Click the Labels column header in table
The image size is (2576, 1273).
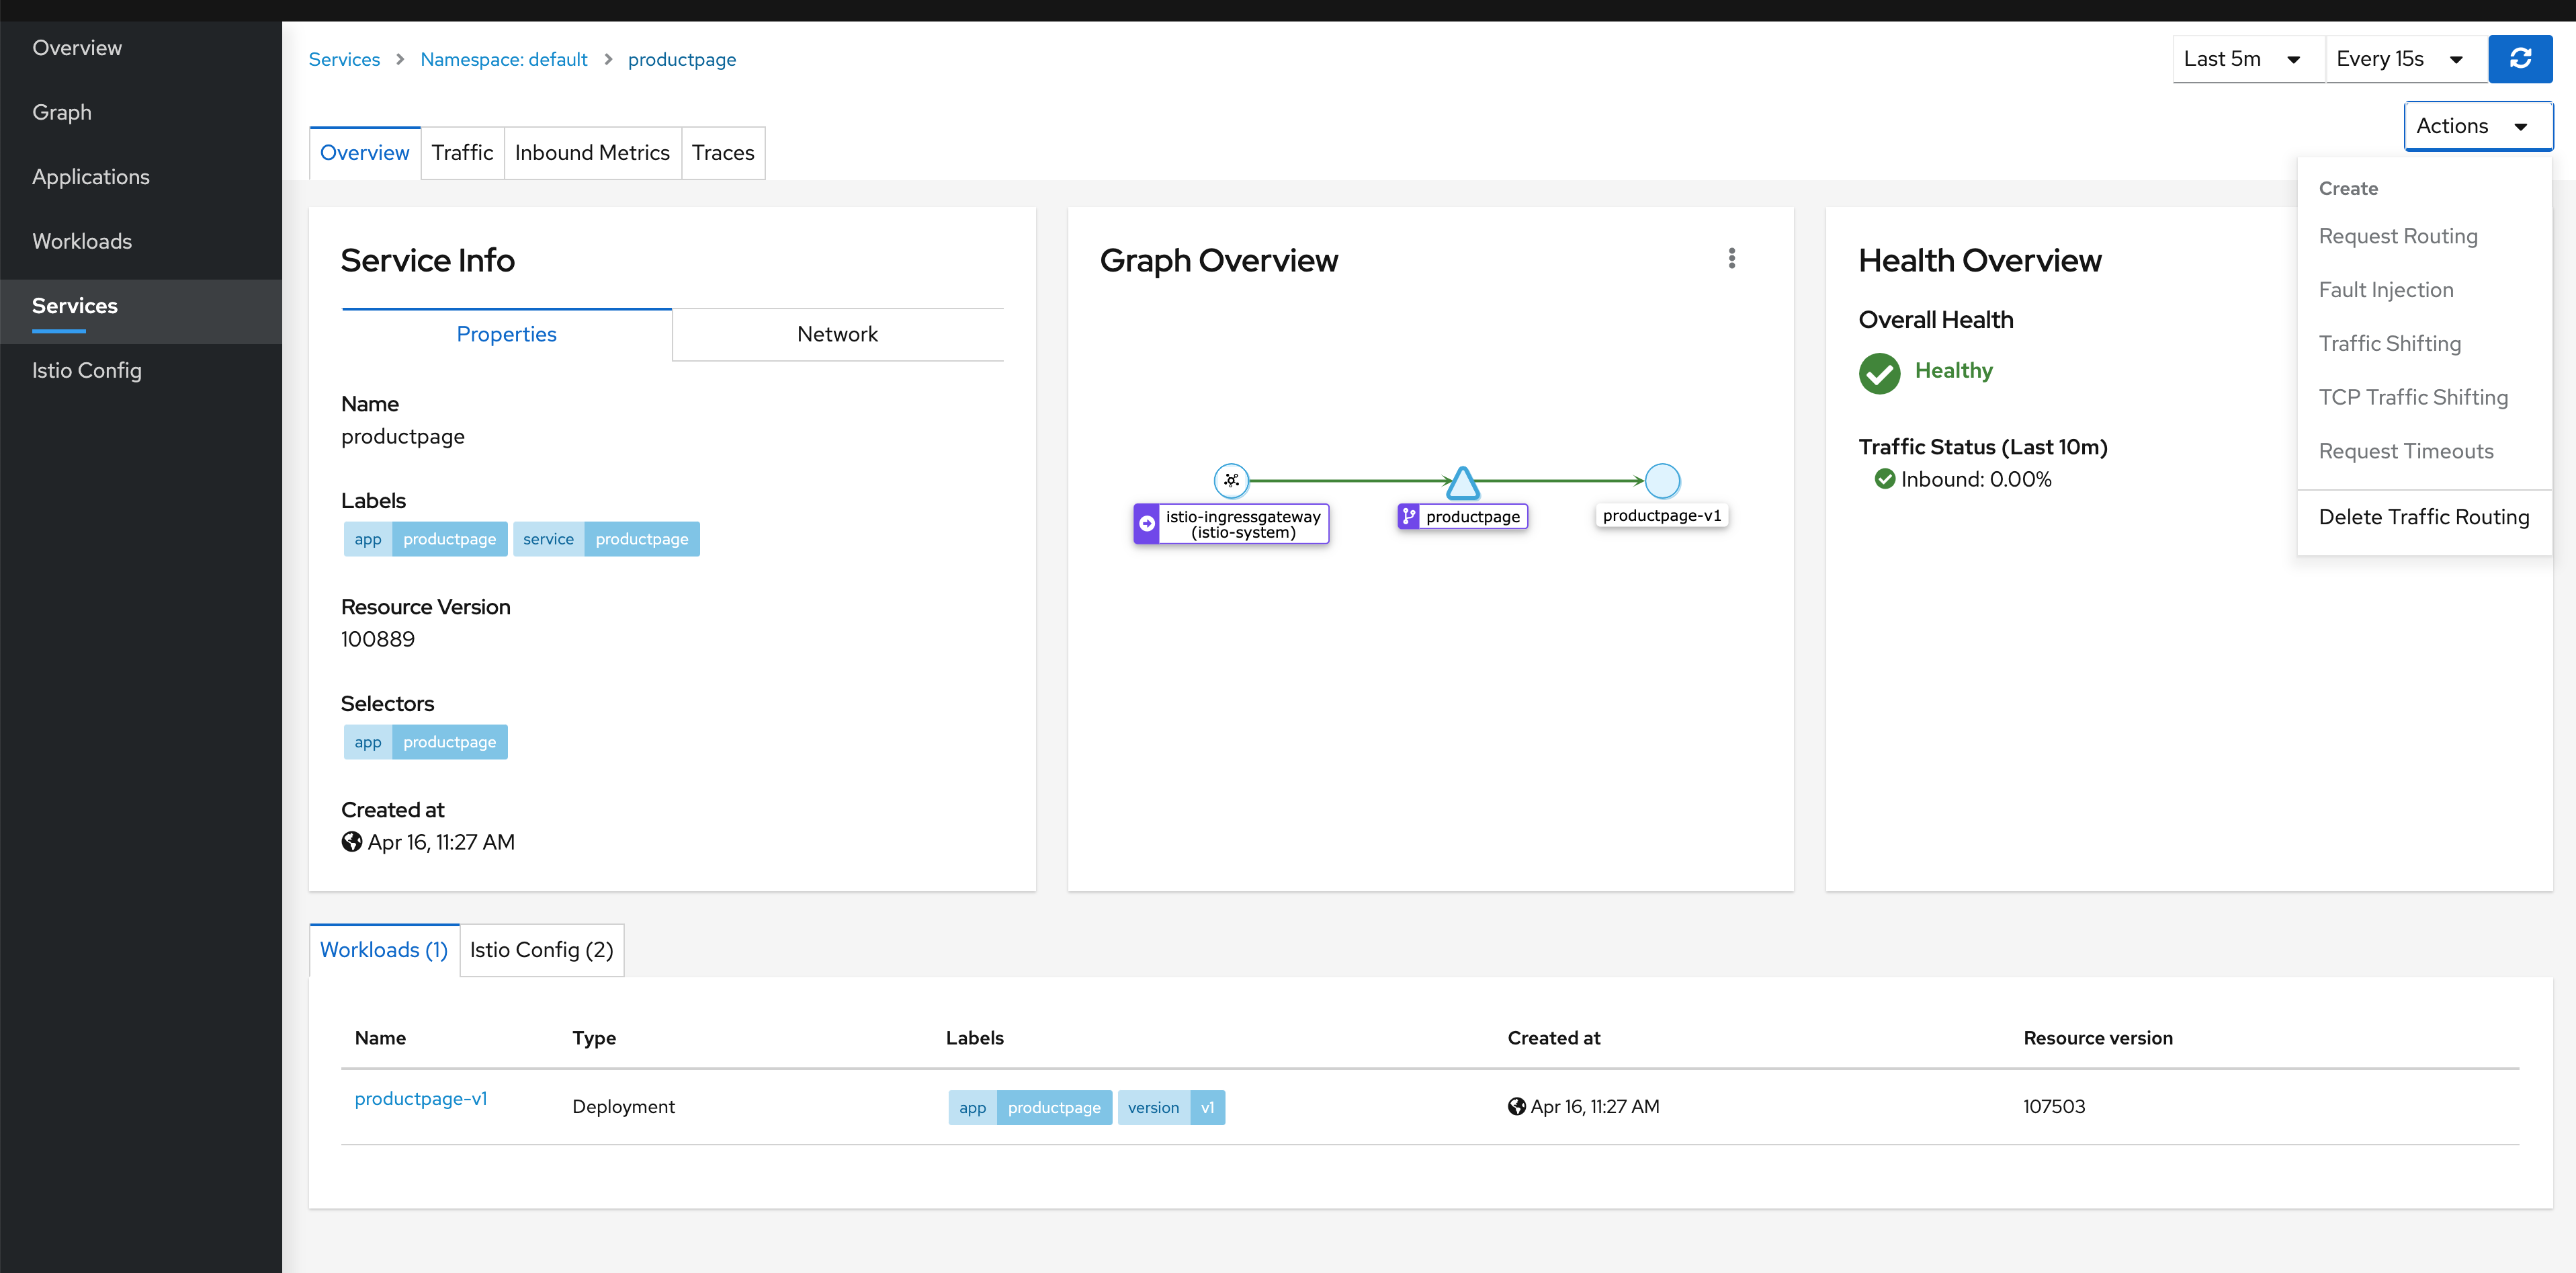pos(974,1038)
